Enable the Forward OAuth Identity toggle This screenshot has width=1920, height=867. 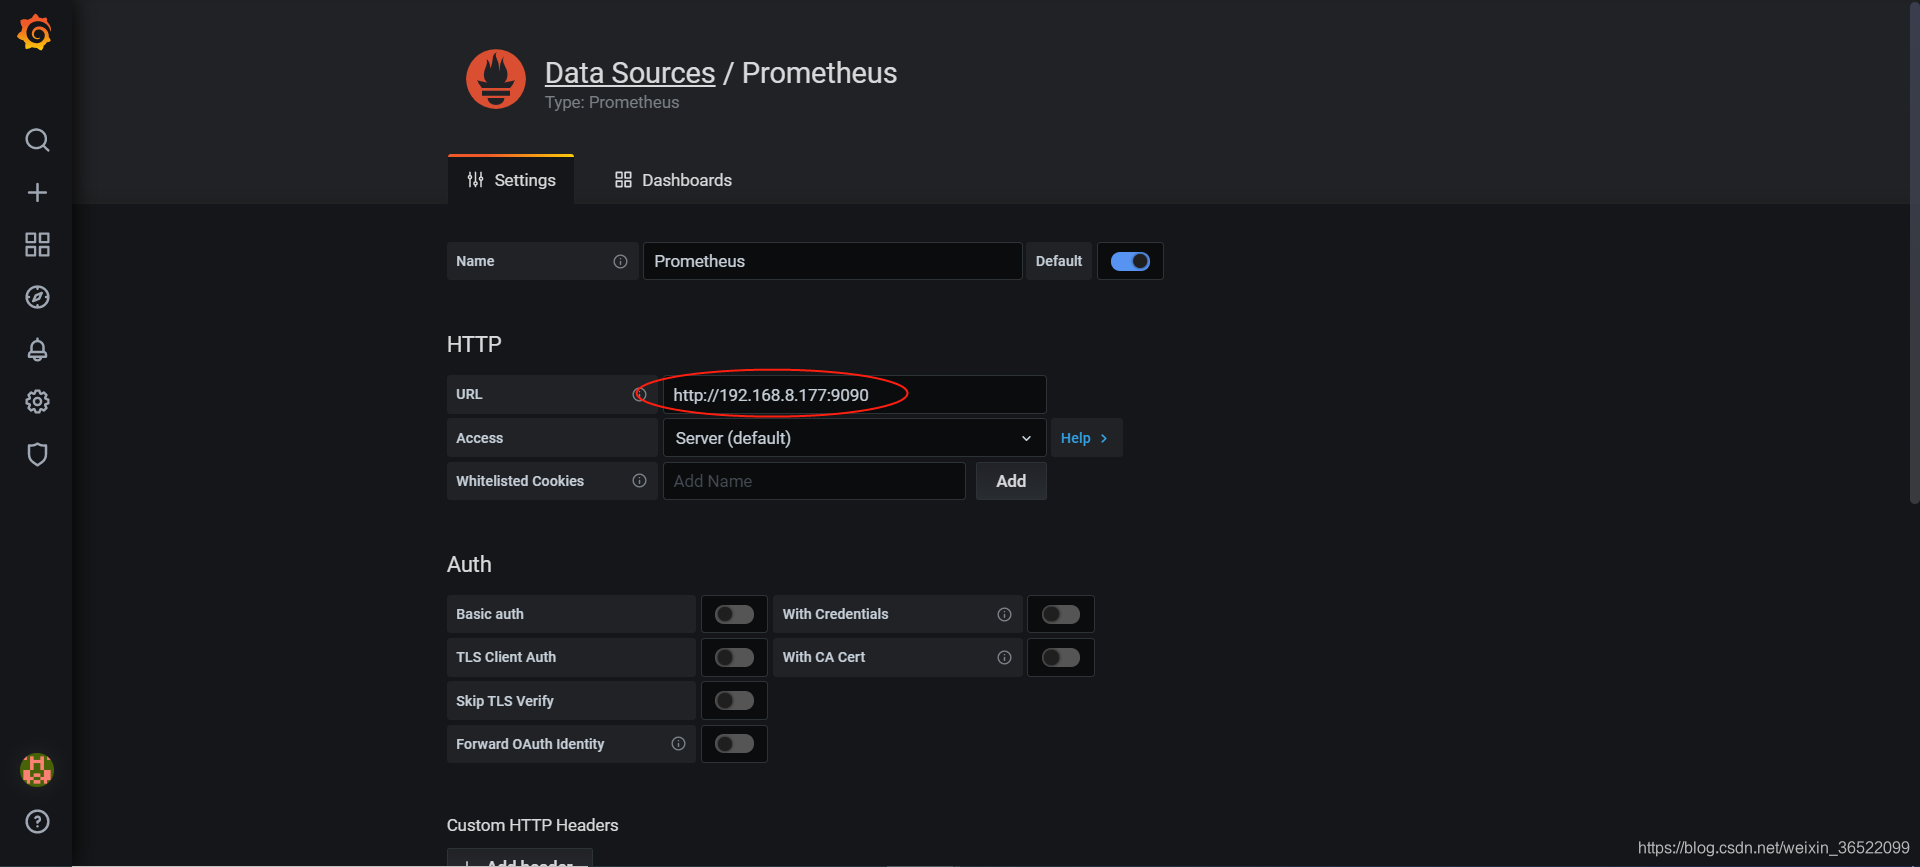pos(734,744)
